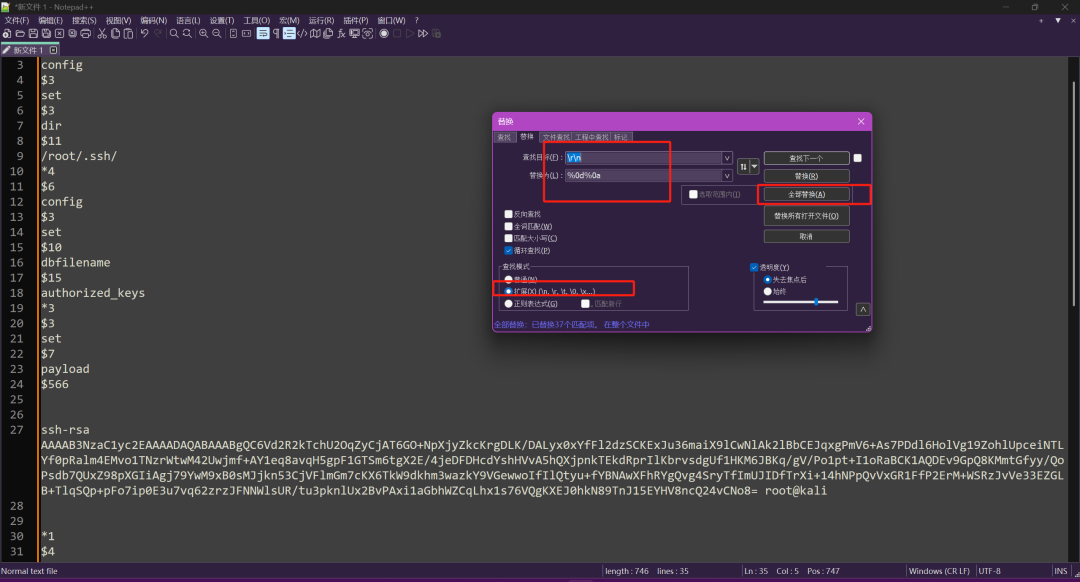Screen dimensions: 1080x582
Task: Select the 始终 transparency radio
Action: pos(767,291)
